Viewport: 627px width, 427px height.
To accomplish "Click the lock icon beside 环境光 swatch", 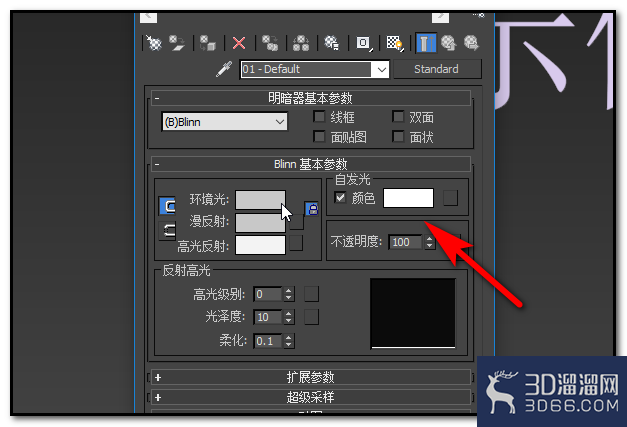I will 312,209.
